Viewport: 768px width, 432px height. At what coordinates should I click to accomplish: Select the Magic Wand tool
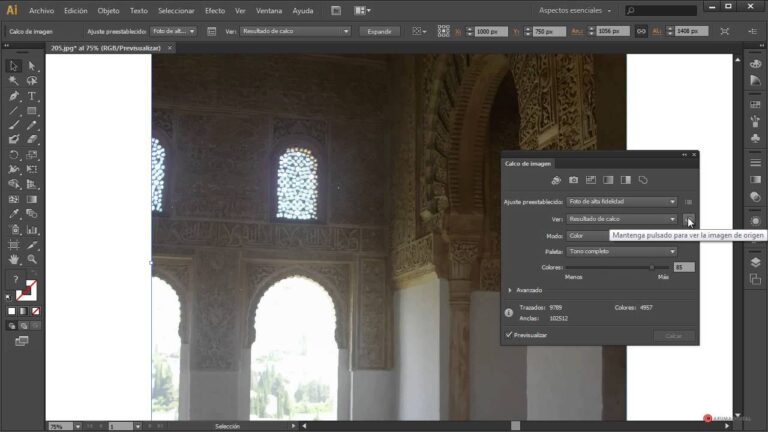pyautogui.click(x=14, y=80)
